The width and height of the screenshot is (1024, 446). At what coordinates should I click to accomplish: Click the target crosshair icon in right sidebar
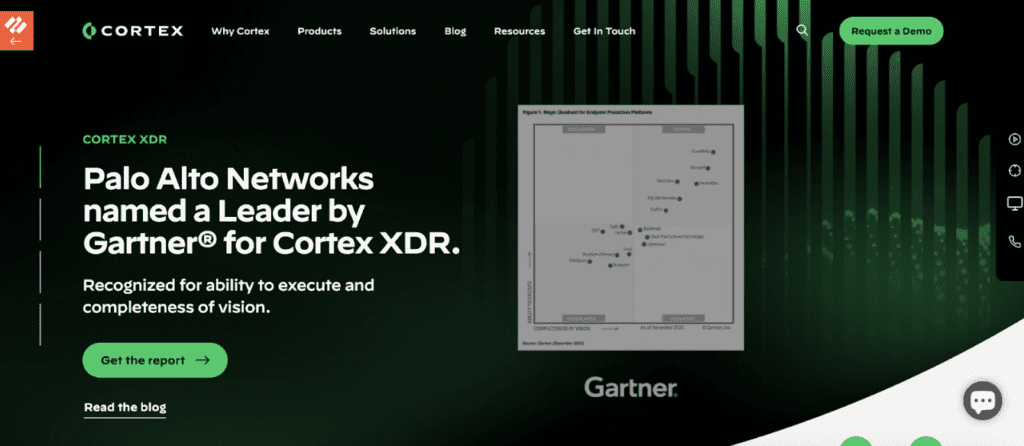(x=1014, y=170)
